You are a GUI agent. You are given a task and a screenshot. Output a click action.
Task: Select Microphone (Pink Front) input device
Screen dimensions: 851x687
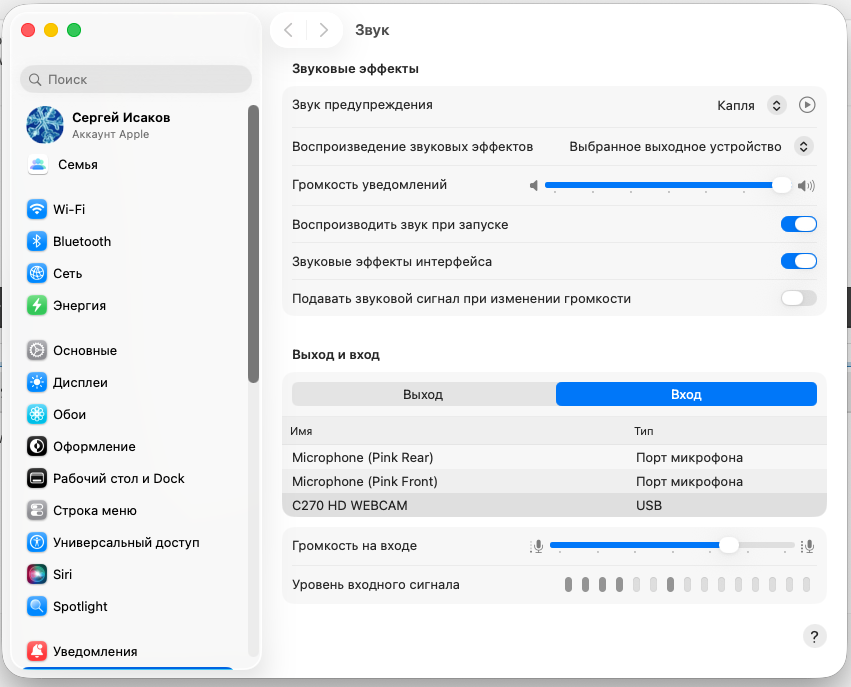(554, 481)
